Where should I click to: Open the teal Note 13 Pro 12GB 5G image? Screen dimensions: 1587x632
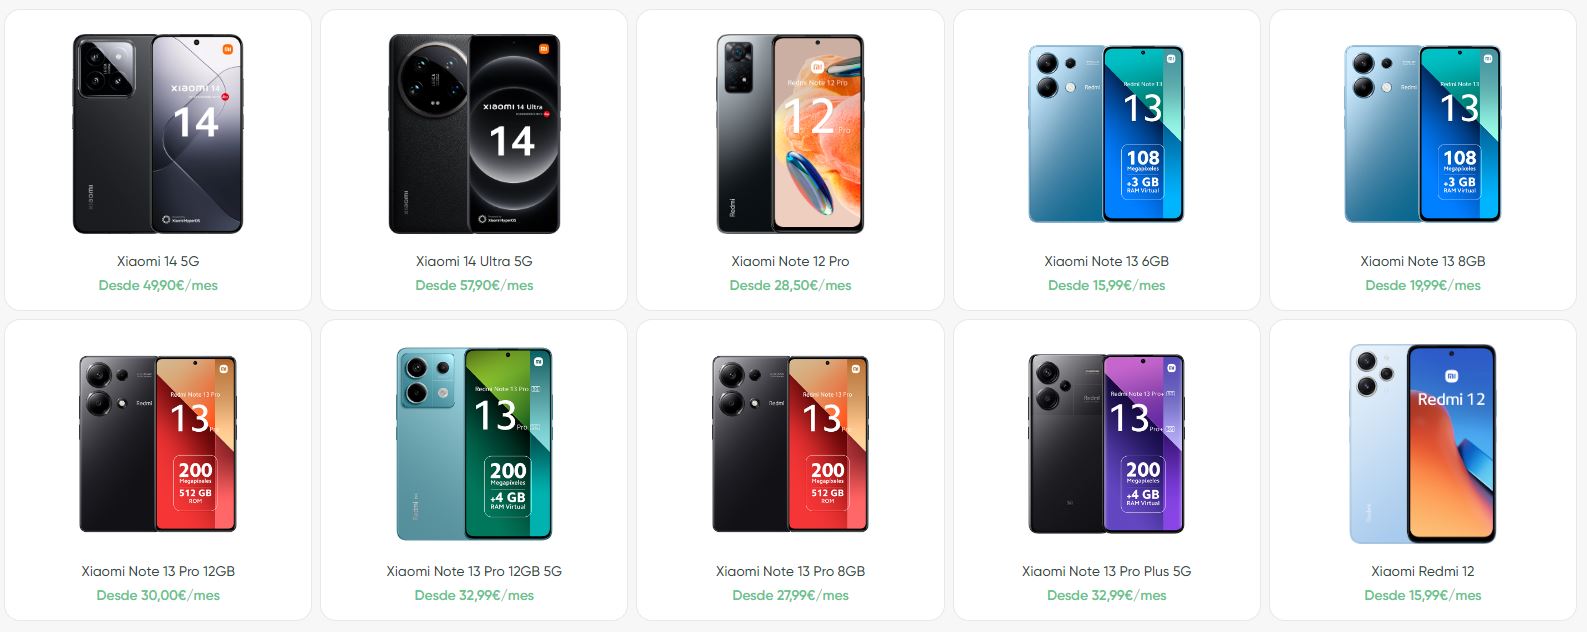coord(474,444)
